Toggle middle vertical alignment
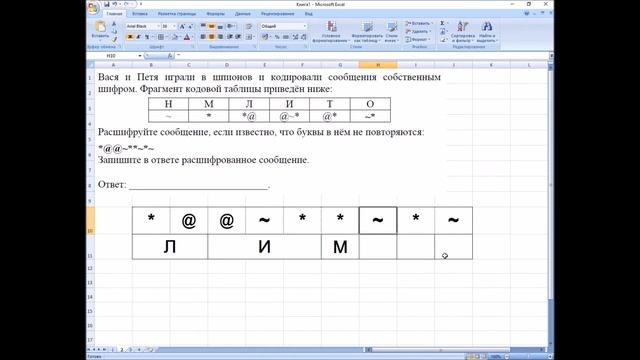 [x=211, y=27]
